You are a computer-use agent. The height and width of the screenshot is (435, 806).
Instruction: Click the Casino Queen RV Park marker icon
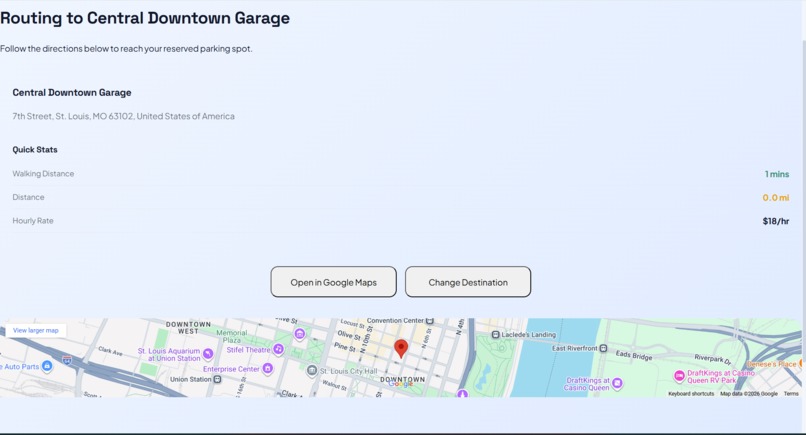click(680, 376)
